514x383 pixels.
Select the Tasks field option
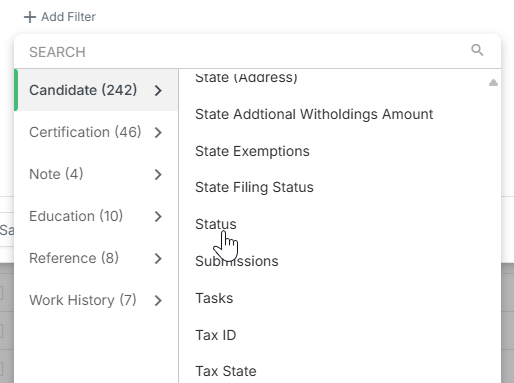coord(214,298)
